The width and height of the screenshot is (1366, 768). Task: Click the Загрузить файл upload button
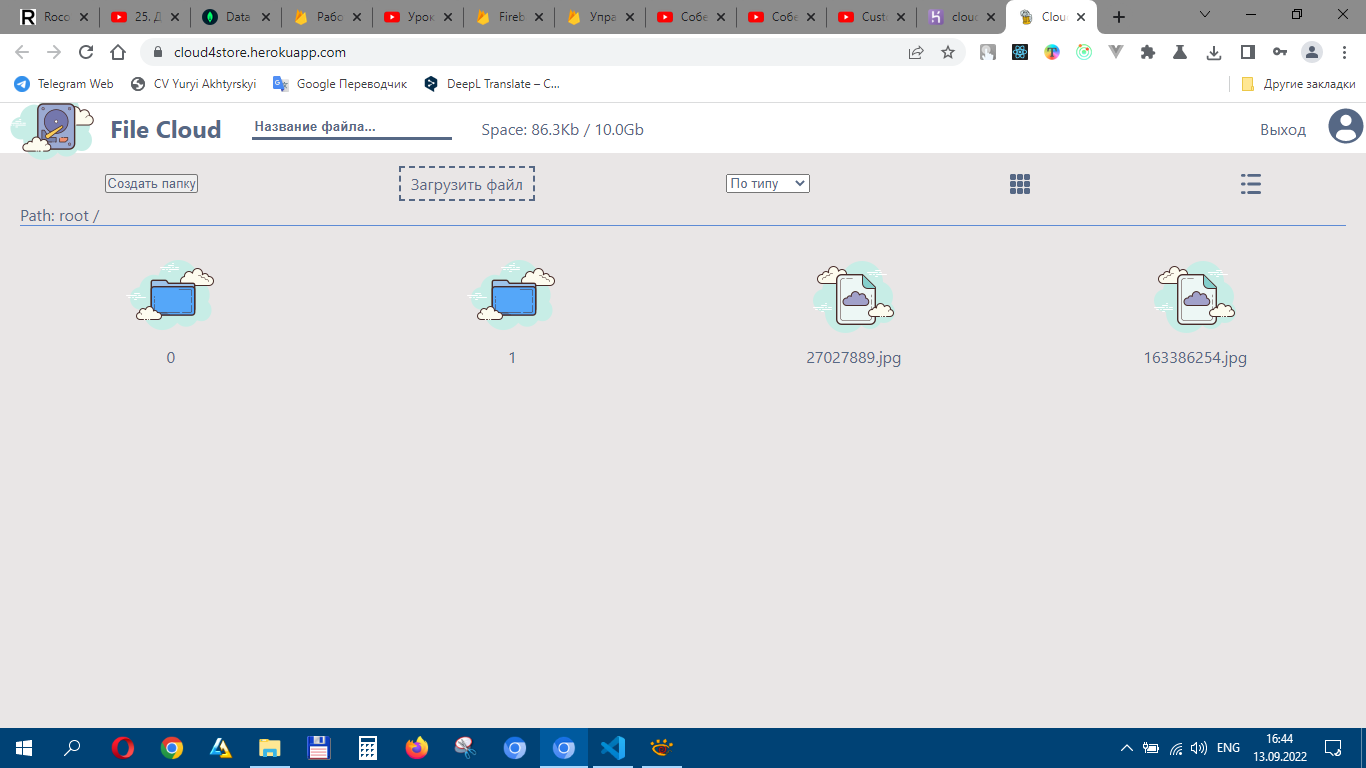coord(467,184)
